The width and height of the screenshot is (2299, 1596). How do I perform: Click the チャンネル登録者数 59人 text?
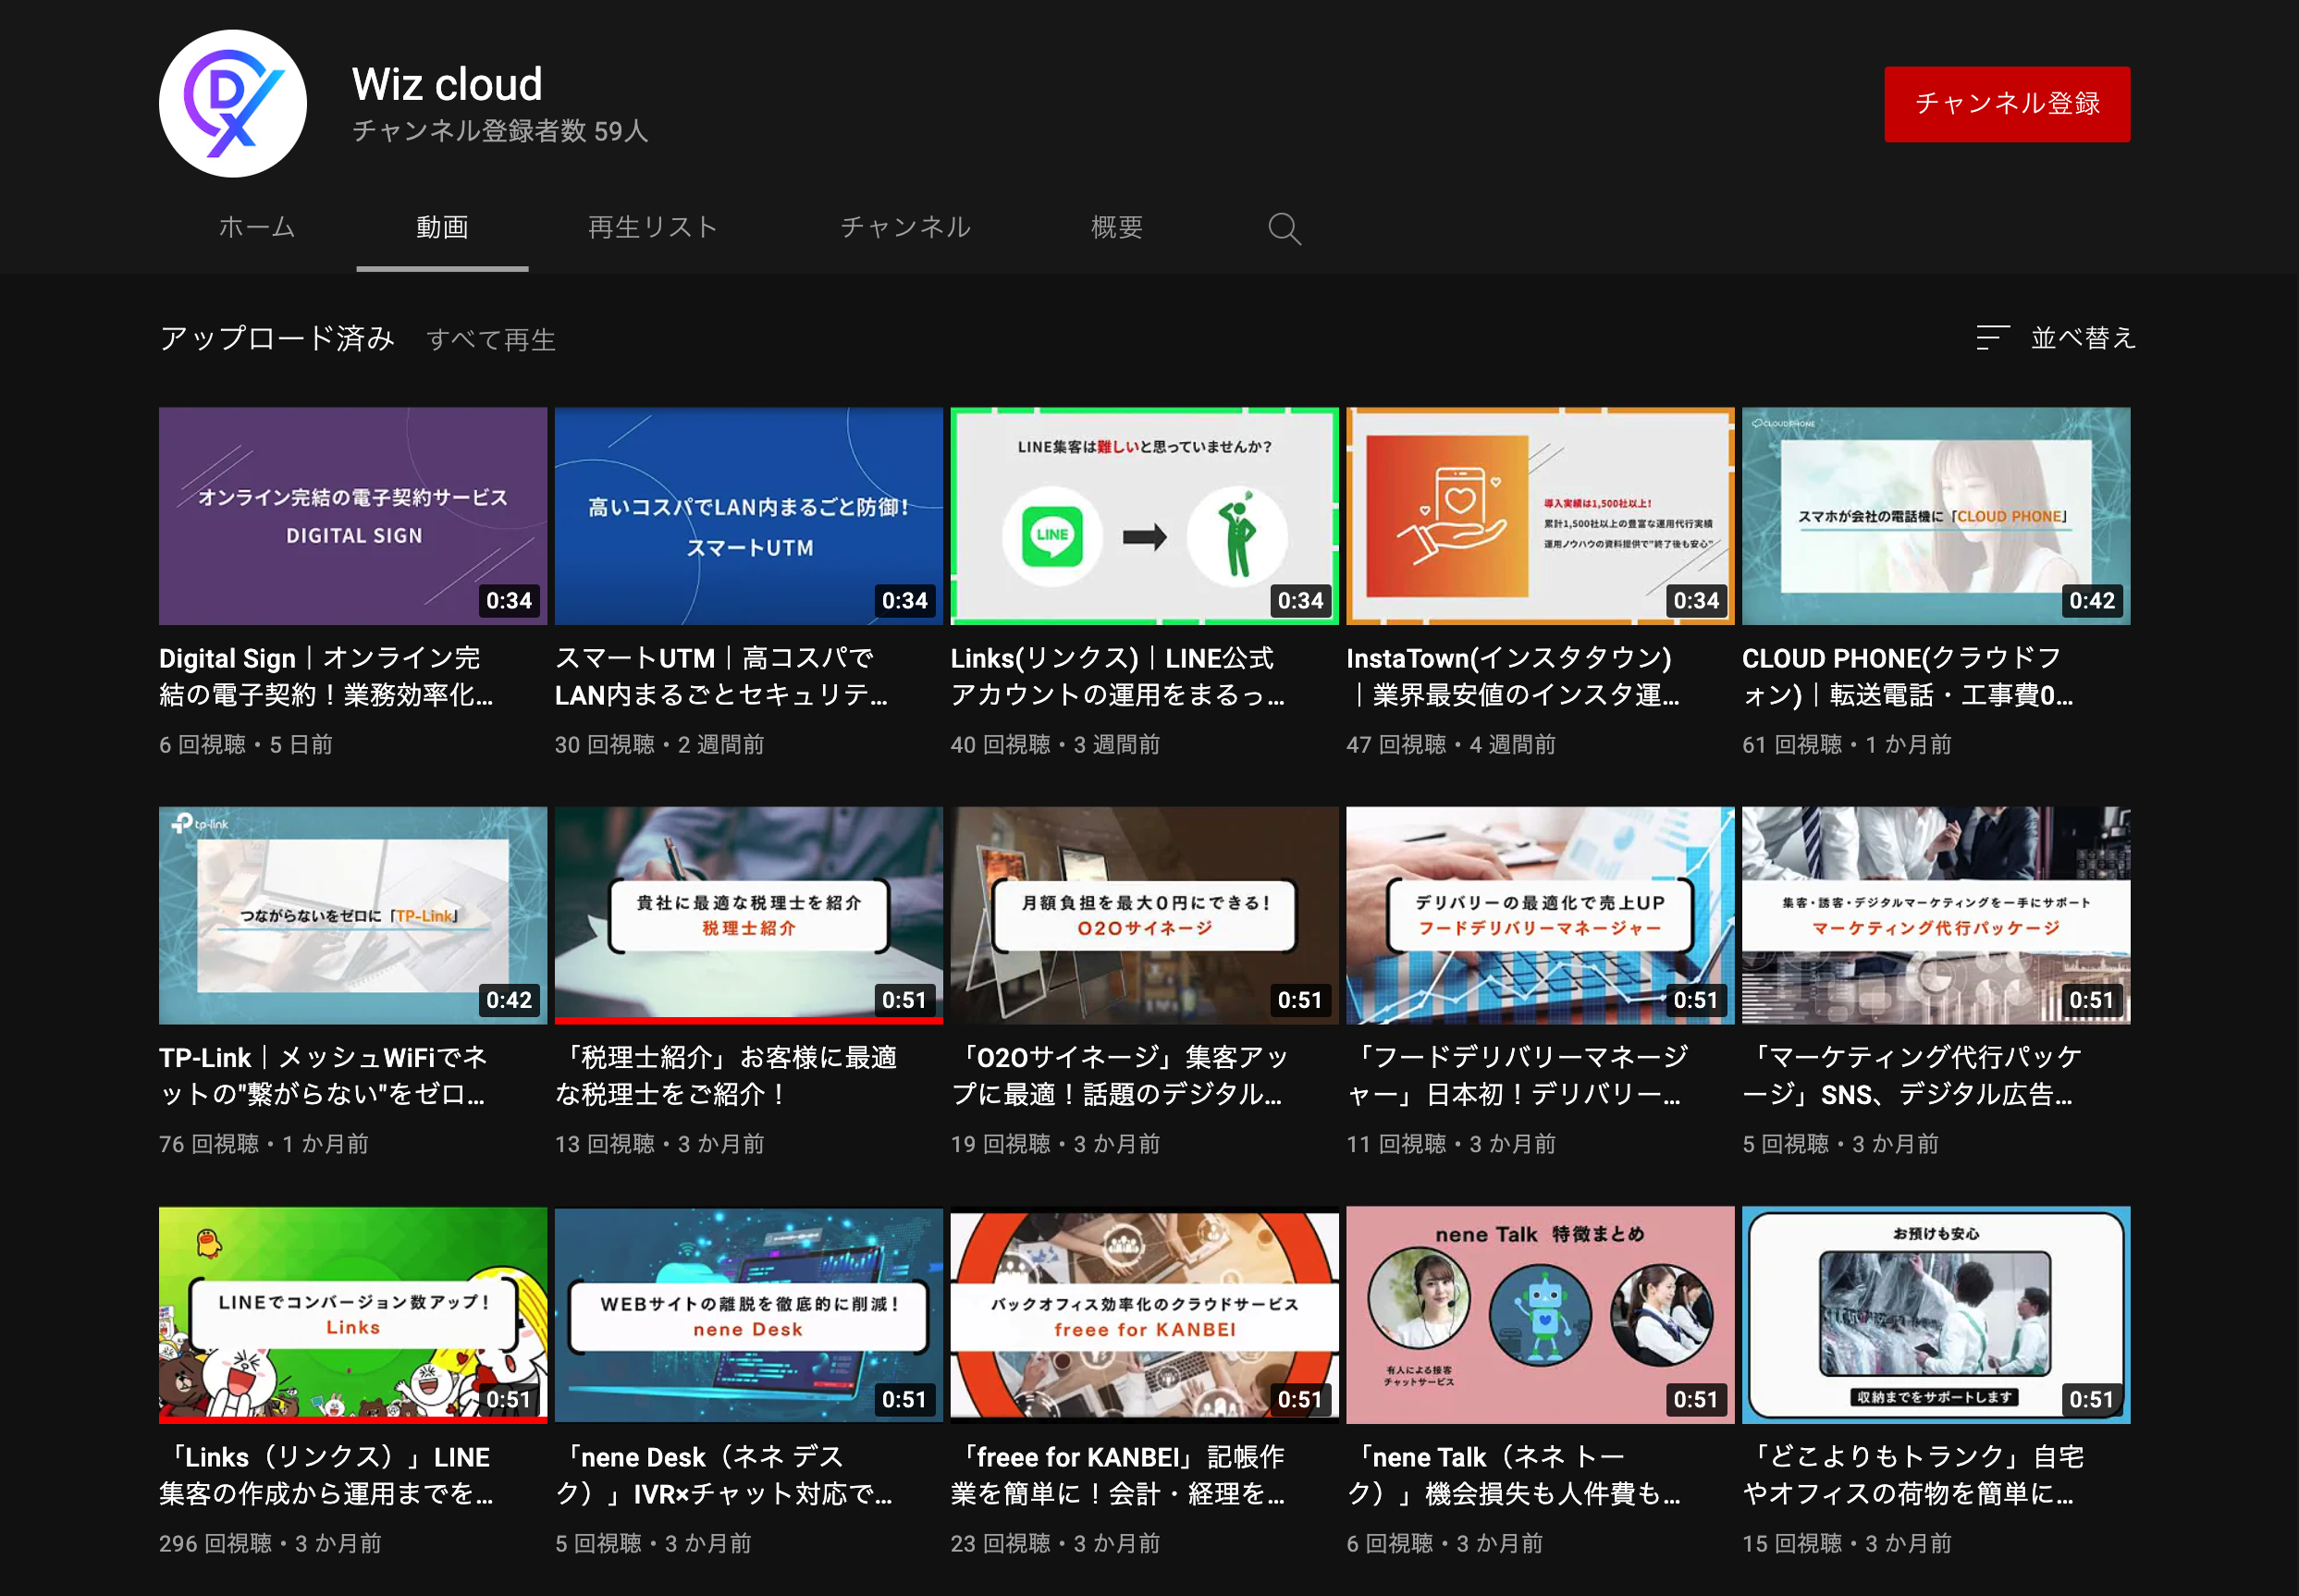[500, 131]
